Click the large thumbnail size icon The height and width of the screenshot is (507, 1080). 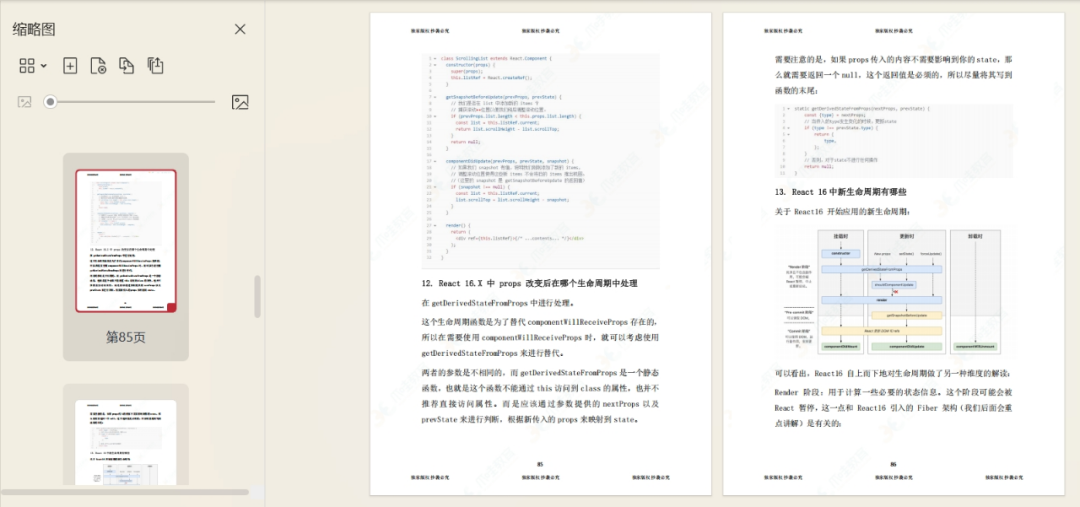click(x=240, y=102)
